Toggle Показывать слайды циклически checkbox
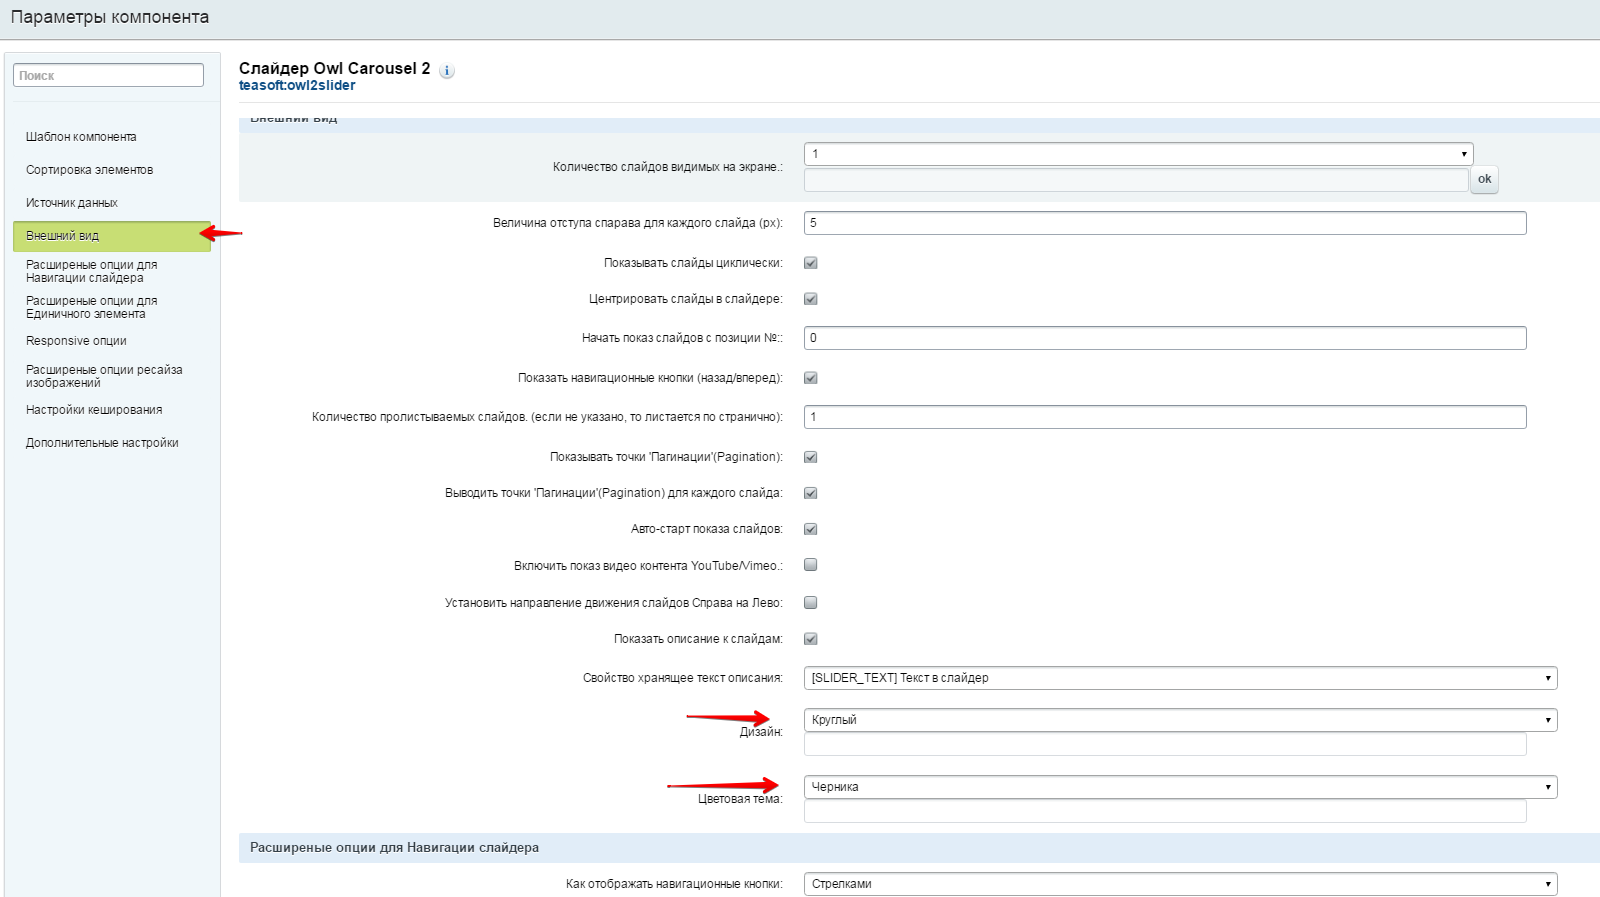 pyautogui.click(x=811, y=263)
